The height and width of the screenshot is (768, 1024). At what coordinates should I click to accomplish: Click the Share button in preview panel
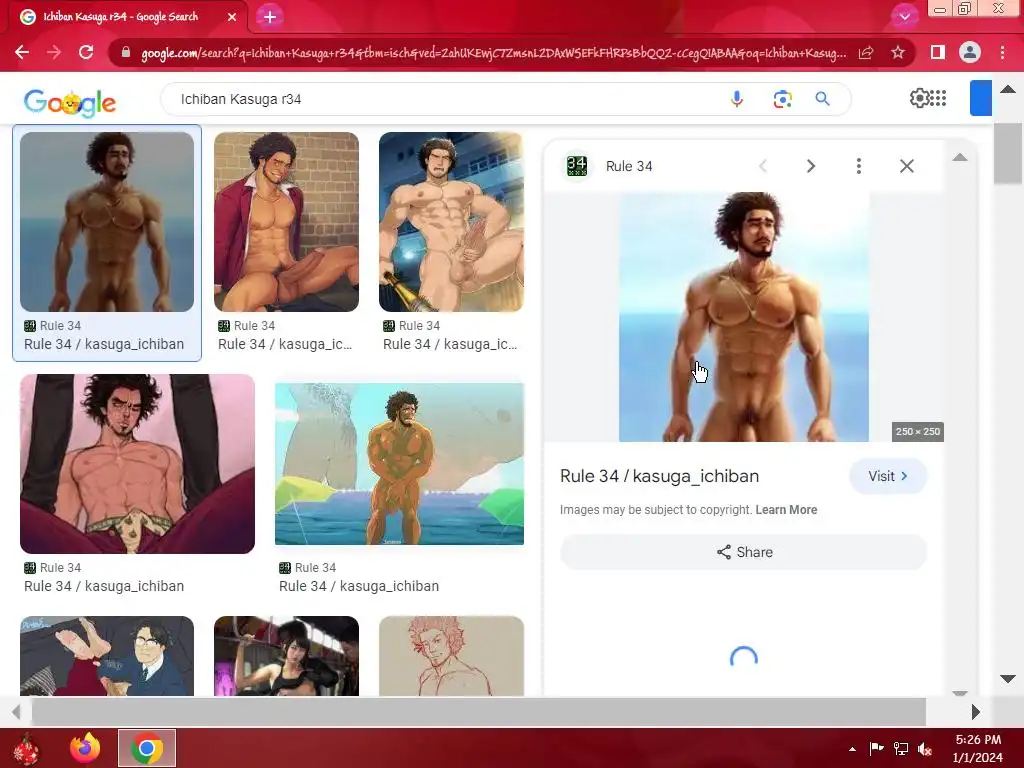[x=743, y=552]
